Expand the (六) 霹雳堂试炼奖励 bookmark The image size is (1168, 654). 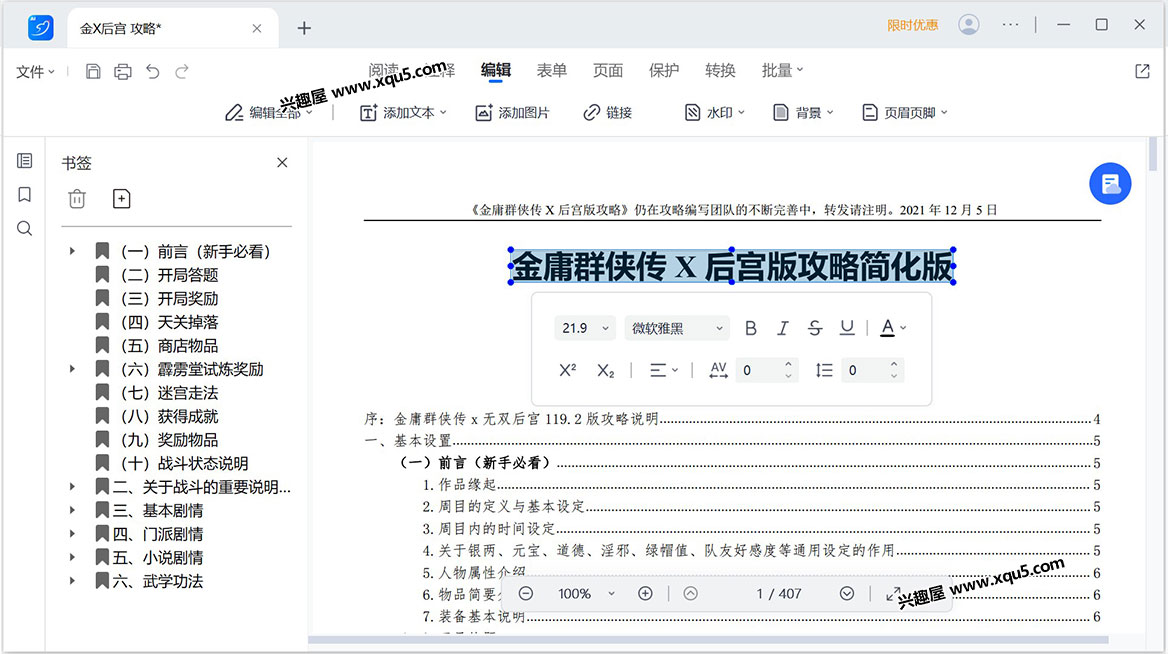click(x=72, y=369)
